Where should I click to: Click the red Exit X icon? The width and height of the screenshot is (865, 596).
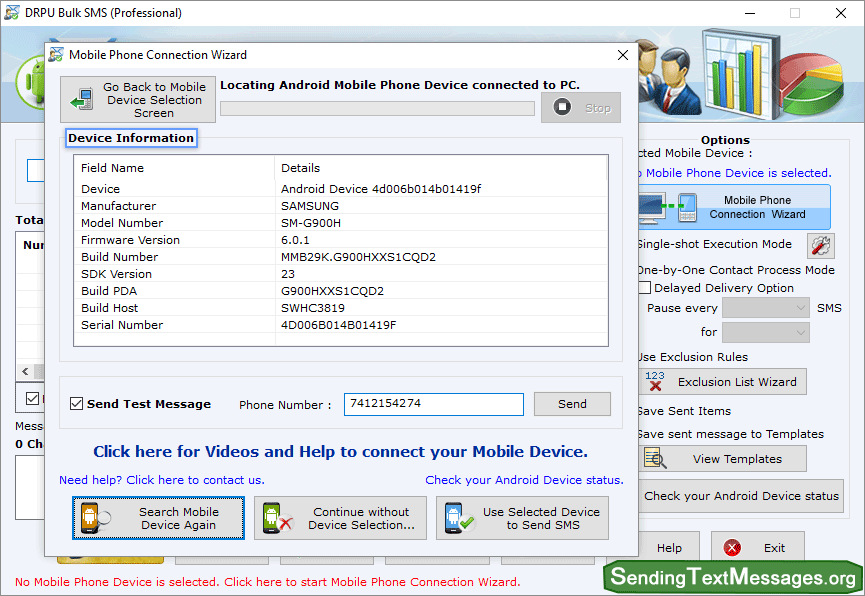(732, 548)
